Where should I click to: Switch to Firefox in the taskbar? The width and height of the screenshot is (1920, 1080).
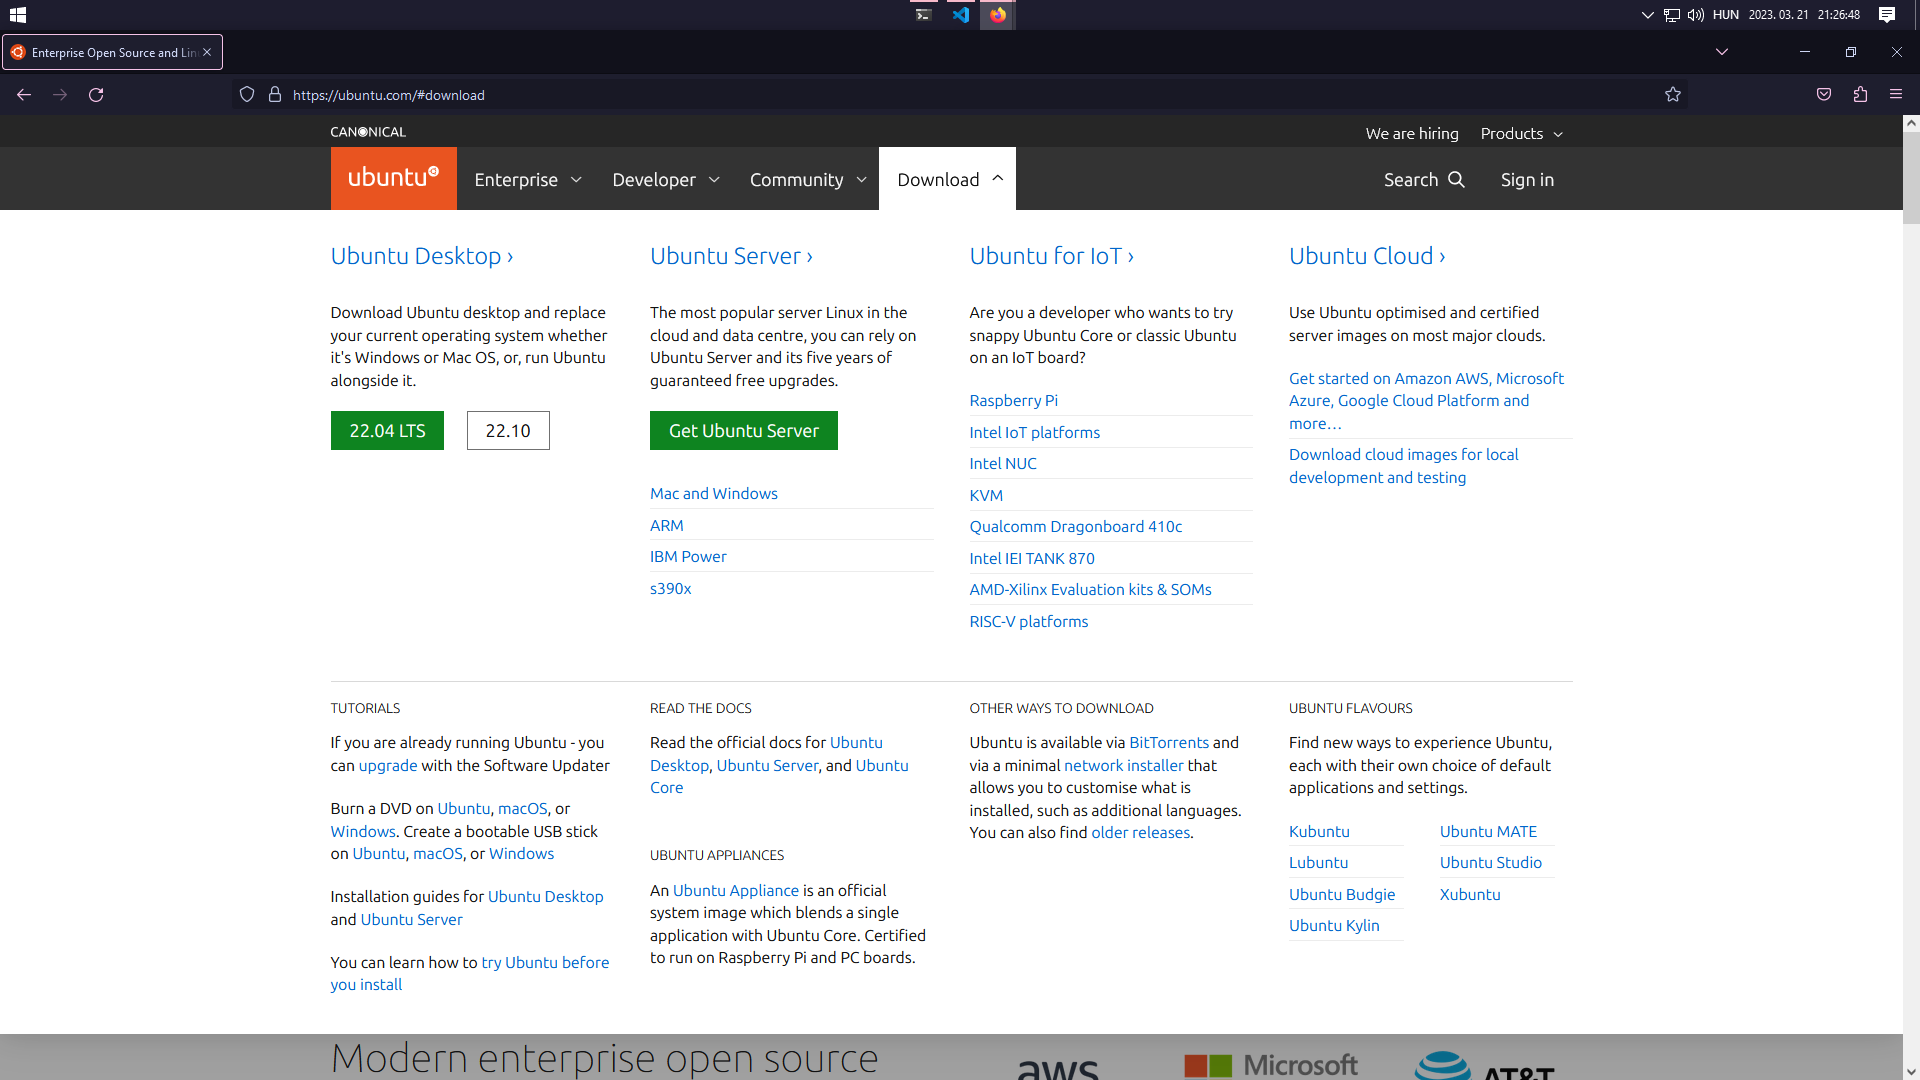click(x=998, y=15)
